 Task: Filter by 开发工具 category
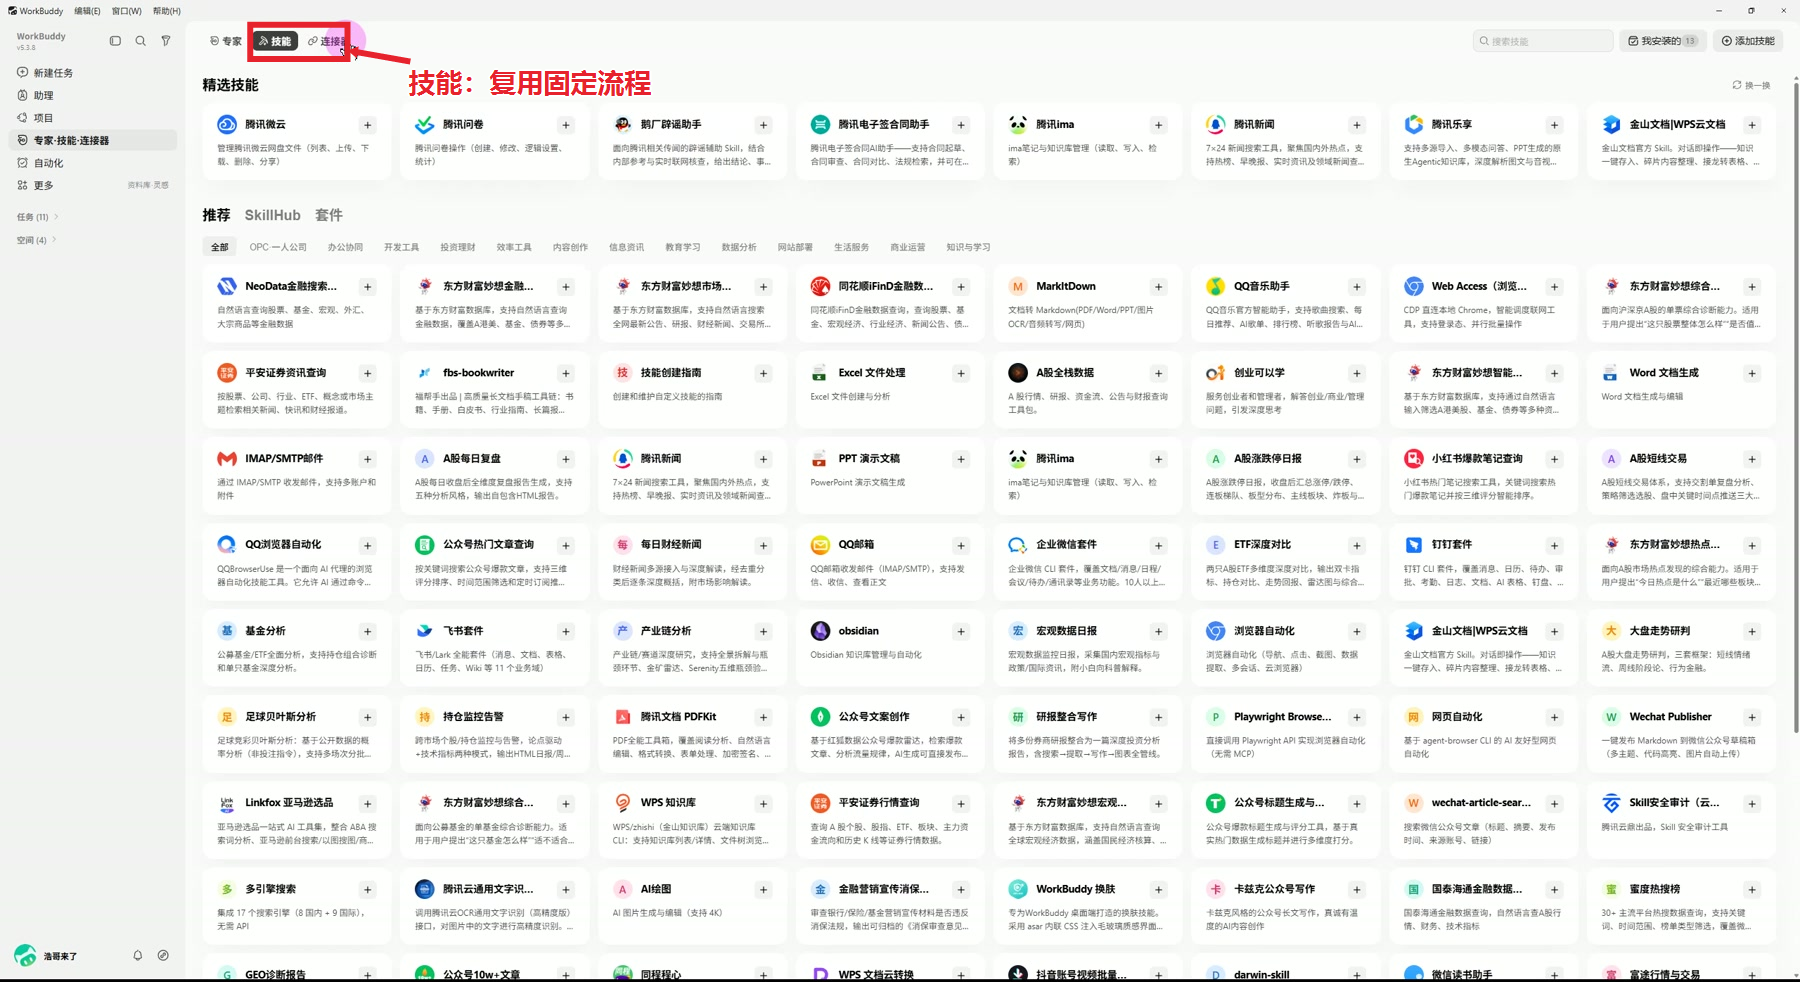point(401,247)
